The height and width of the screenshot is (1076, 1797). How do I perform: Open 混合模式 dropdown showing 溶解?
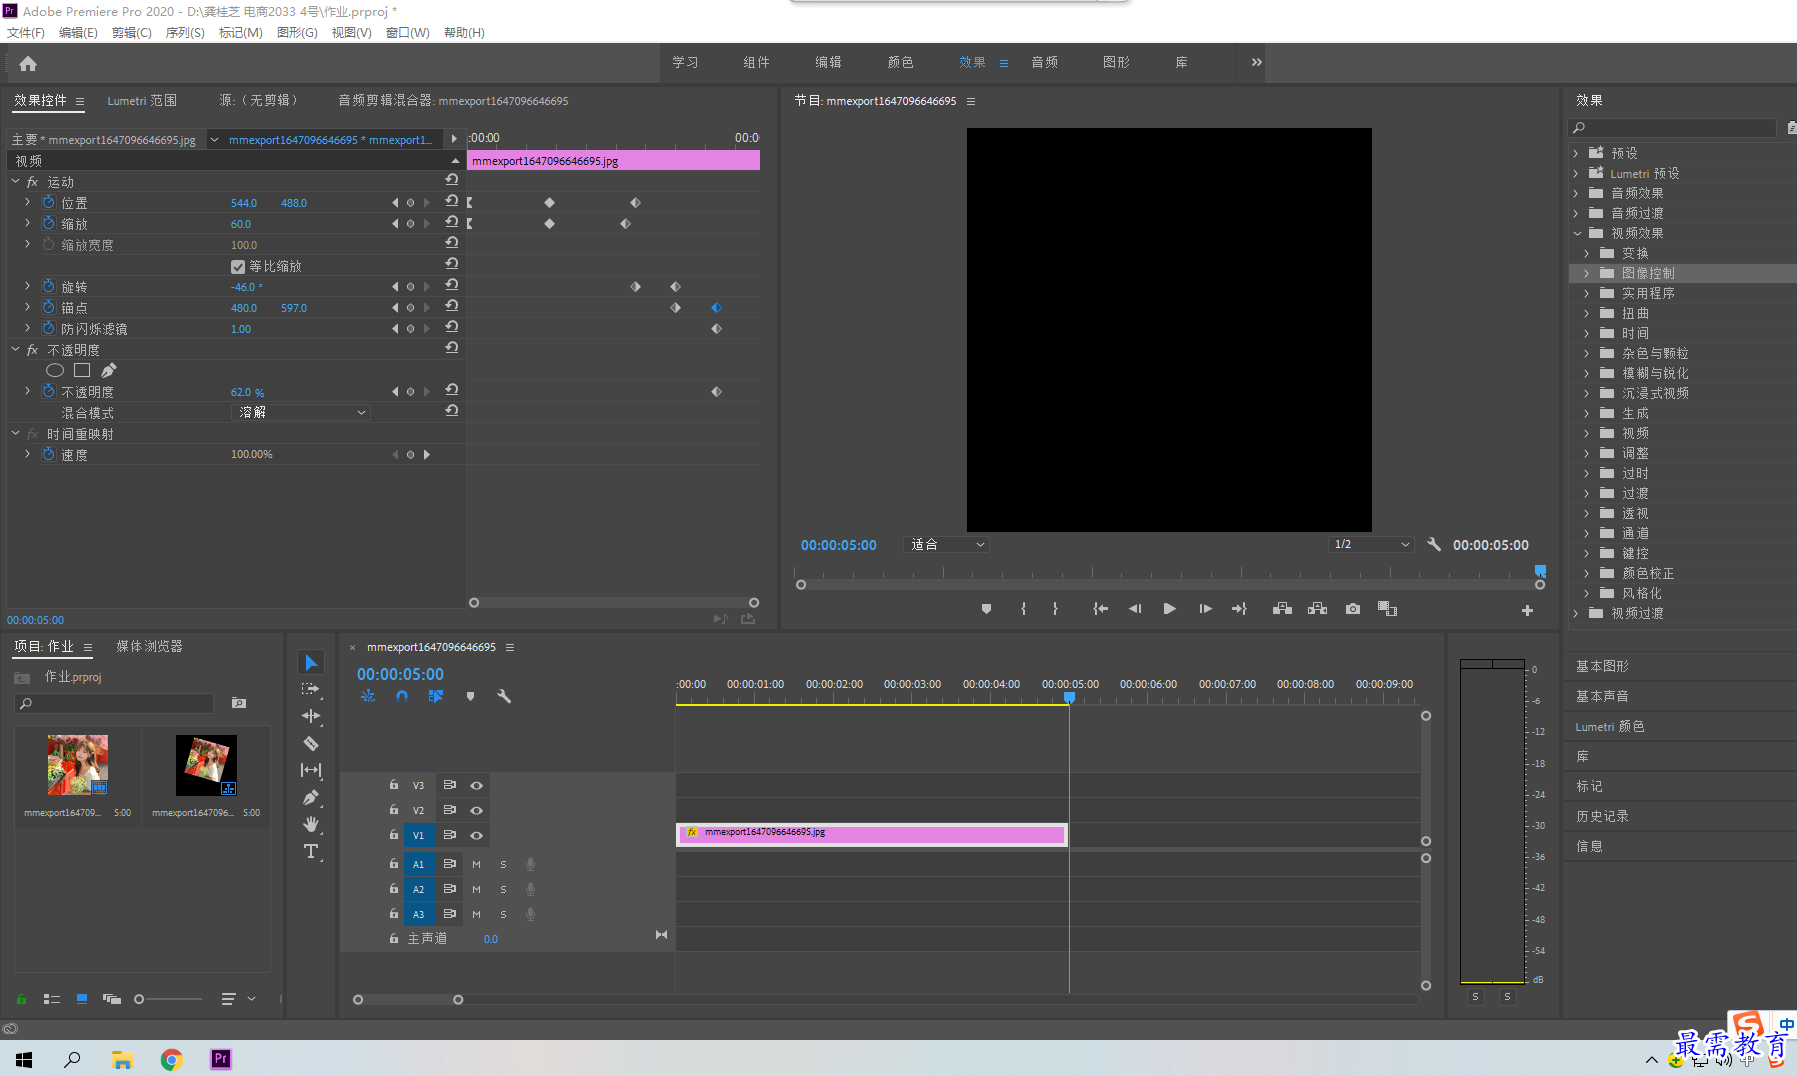301,413
